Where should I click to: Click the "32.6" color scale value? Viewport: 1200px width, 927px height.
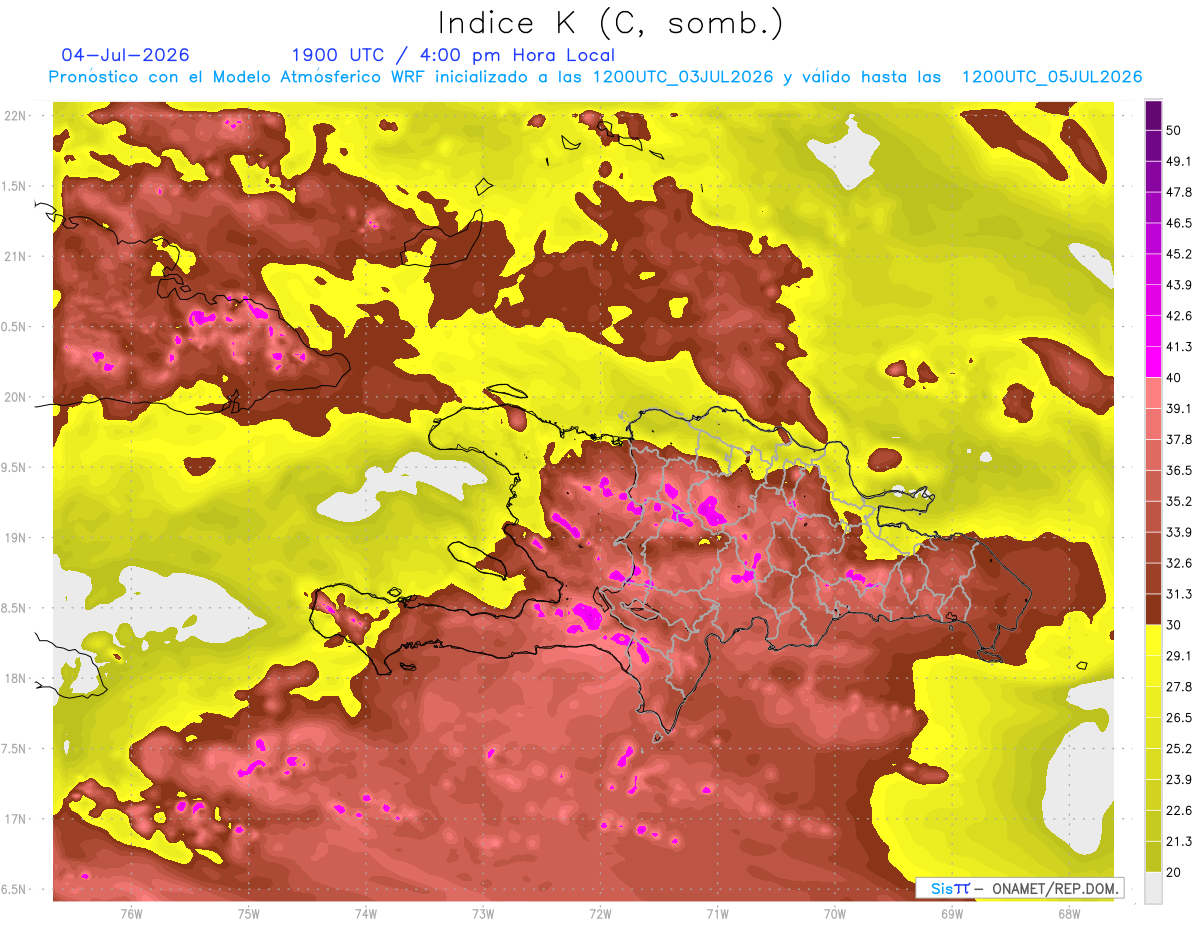pos(1178,563)
